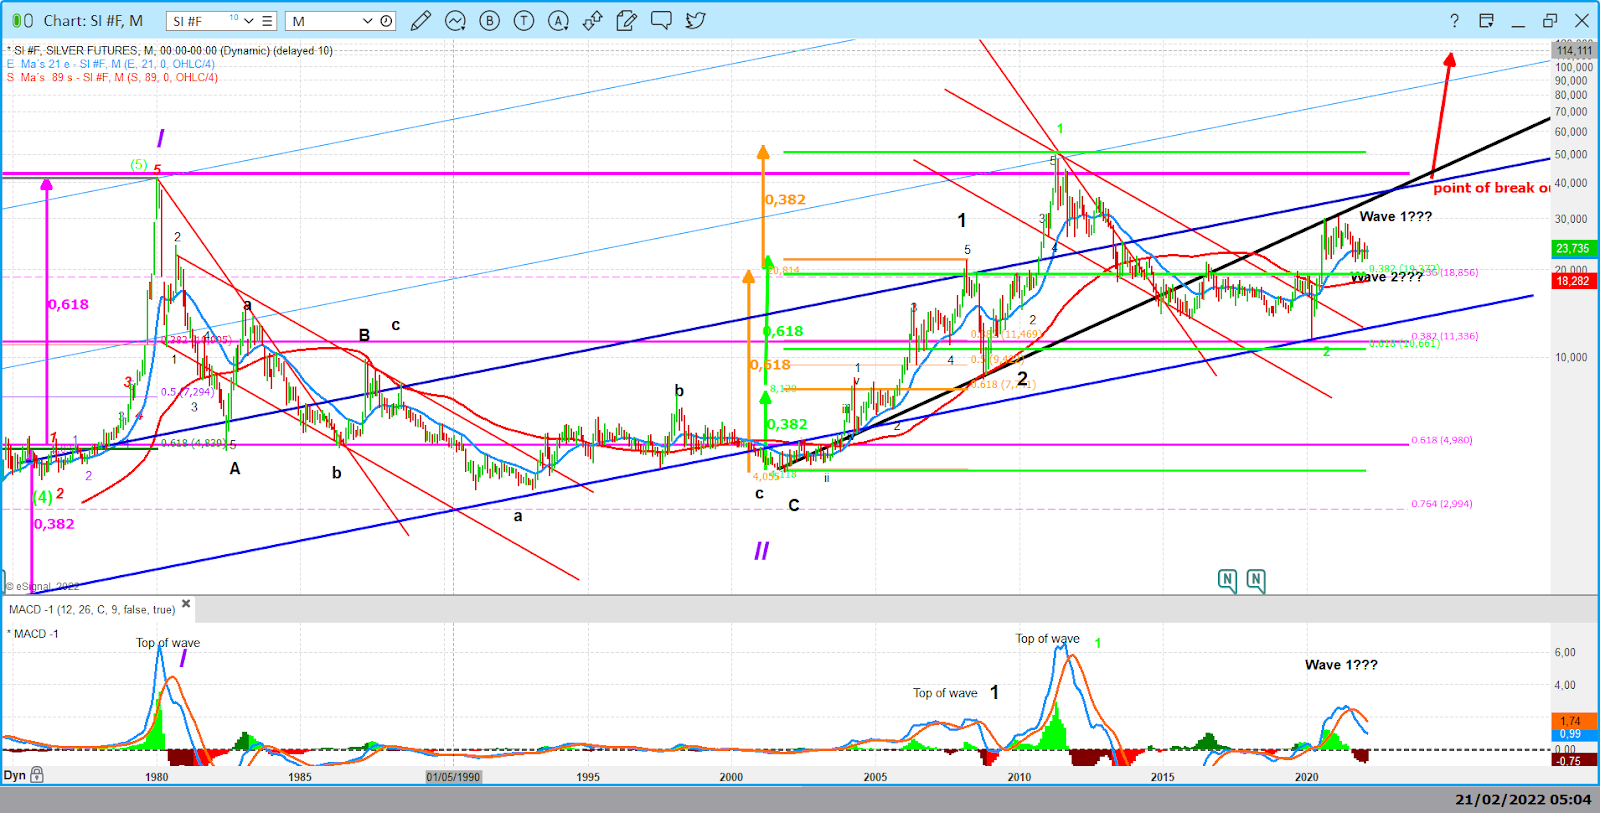This screenshot has width=1600, height=813.
Task: Click the Dyn label in time axis
Action: pos(15,775)
